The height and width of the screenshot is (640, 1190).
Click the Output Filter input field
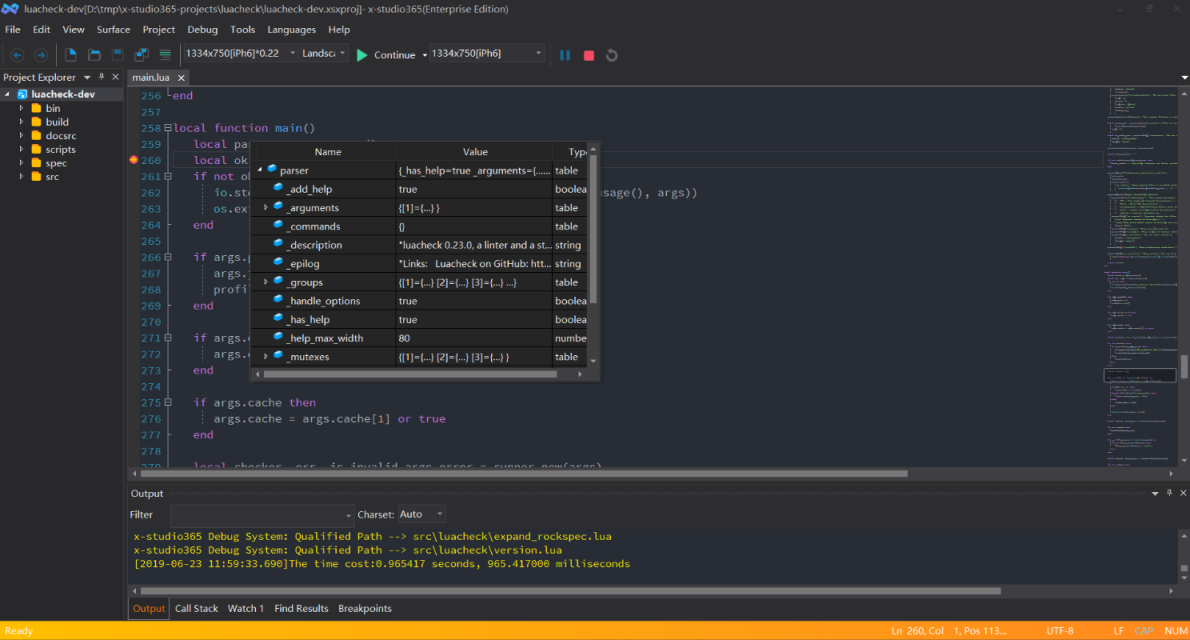coord(262,514)
